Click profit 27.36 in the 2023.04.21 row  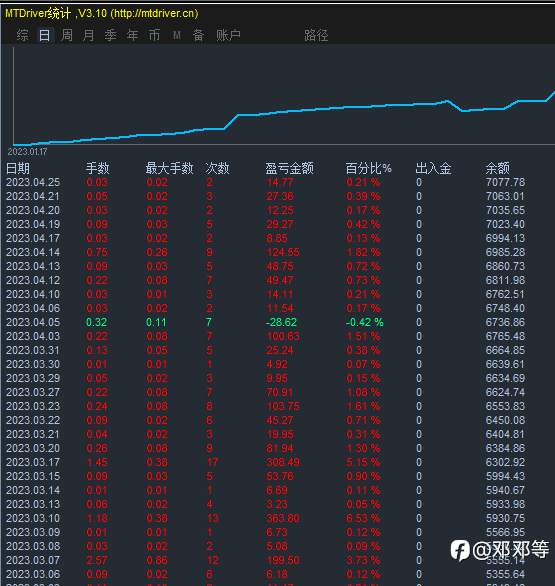coord(280,196)
